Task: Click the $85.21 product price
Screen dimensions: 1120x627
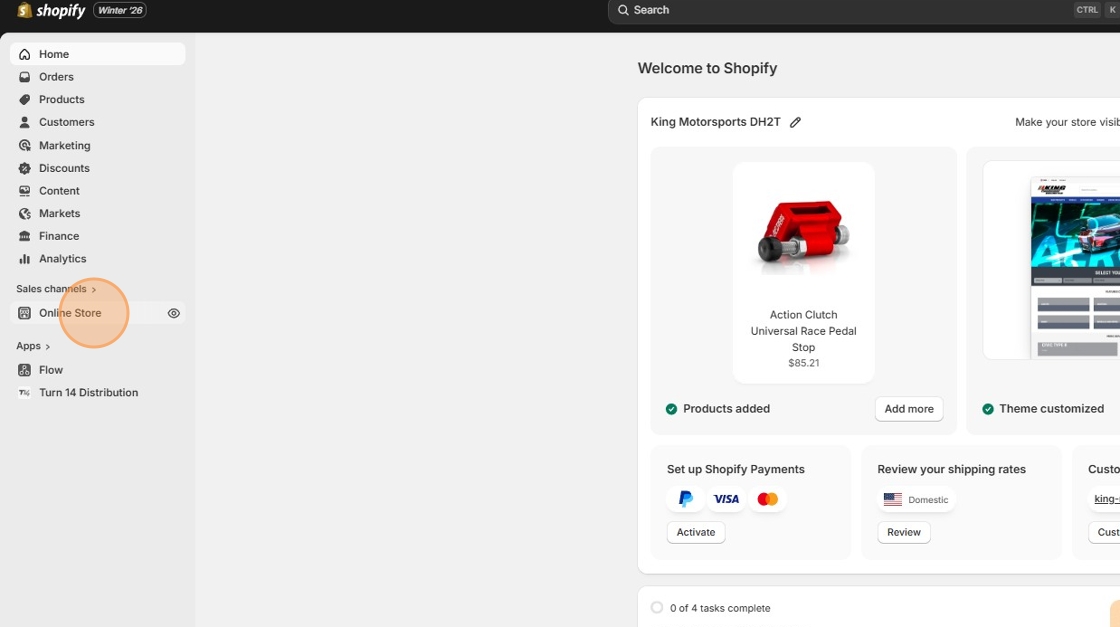Action: [804, 363]
